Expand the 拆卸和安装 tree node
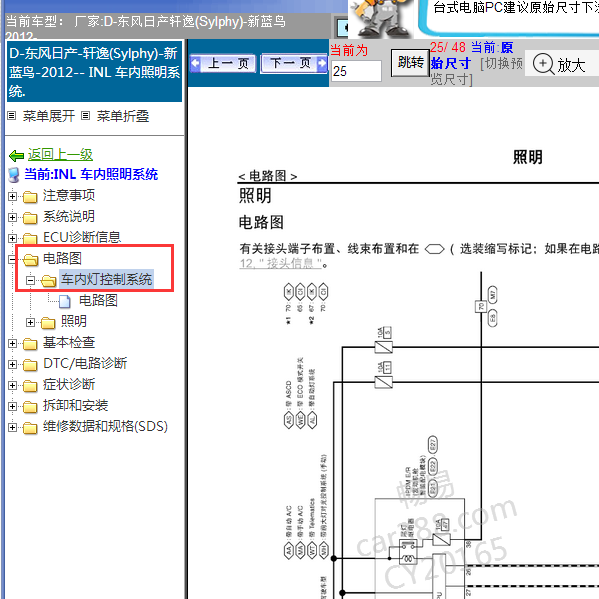Viewport: 599px width, 599px height. click(x=12, y=406)
